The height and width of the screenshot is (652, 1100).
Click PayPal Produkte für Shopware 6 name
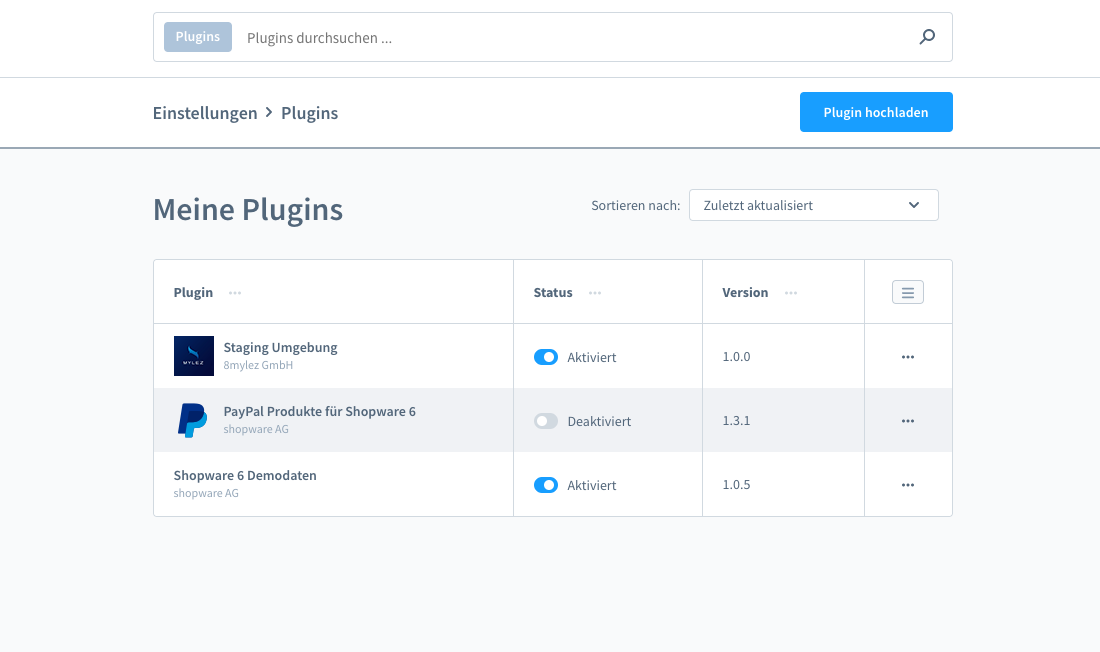319,411
